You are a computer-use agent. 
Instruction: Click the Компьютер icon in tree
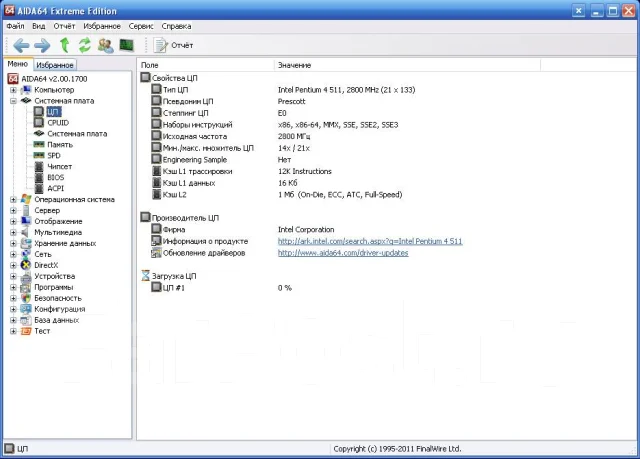(x=26, y=90)
